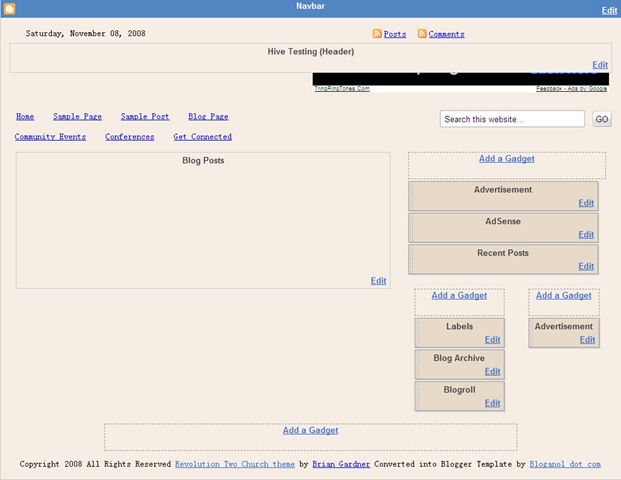Viewport: 621px width, 480px height.
Task: Open the Conferences menu item
Action: point(130,137)
